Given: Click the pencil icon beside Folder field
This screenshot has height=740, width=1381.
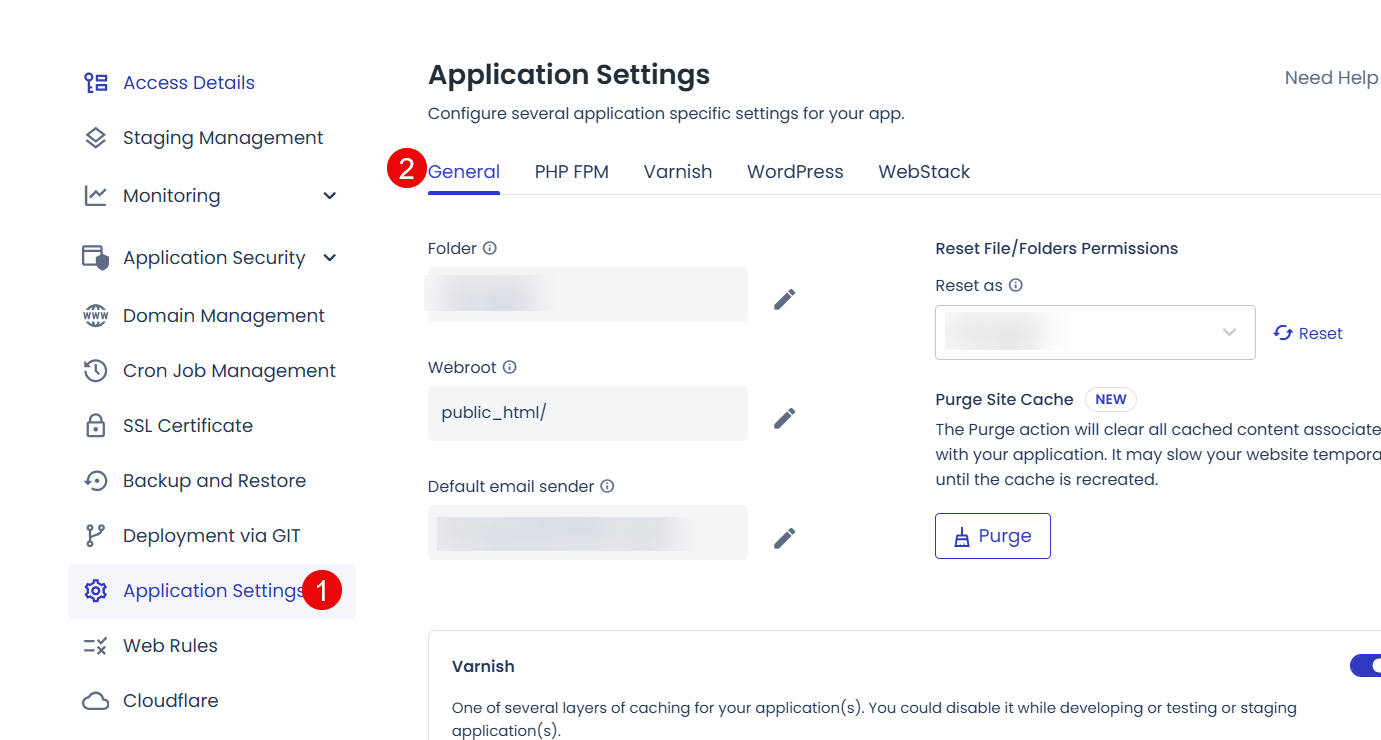Looking at the screenshot, I should [x=785, y=299].
